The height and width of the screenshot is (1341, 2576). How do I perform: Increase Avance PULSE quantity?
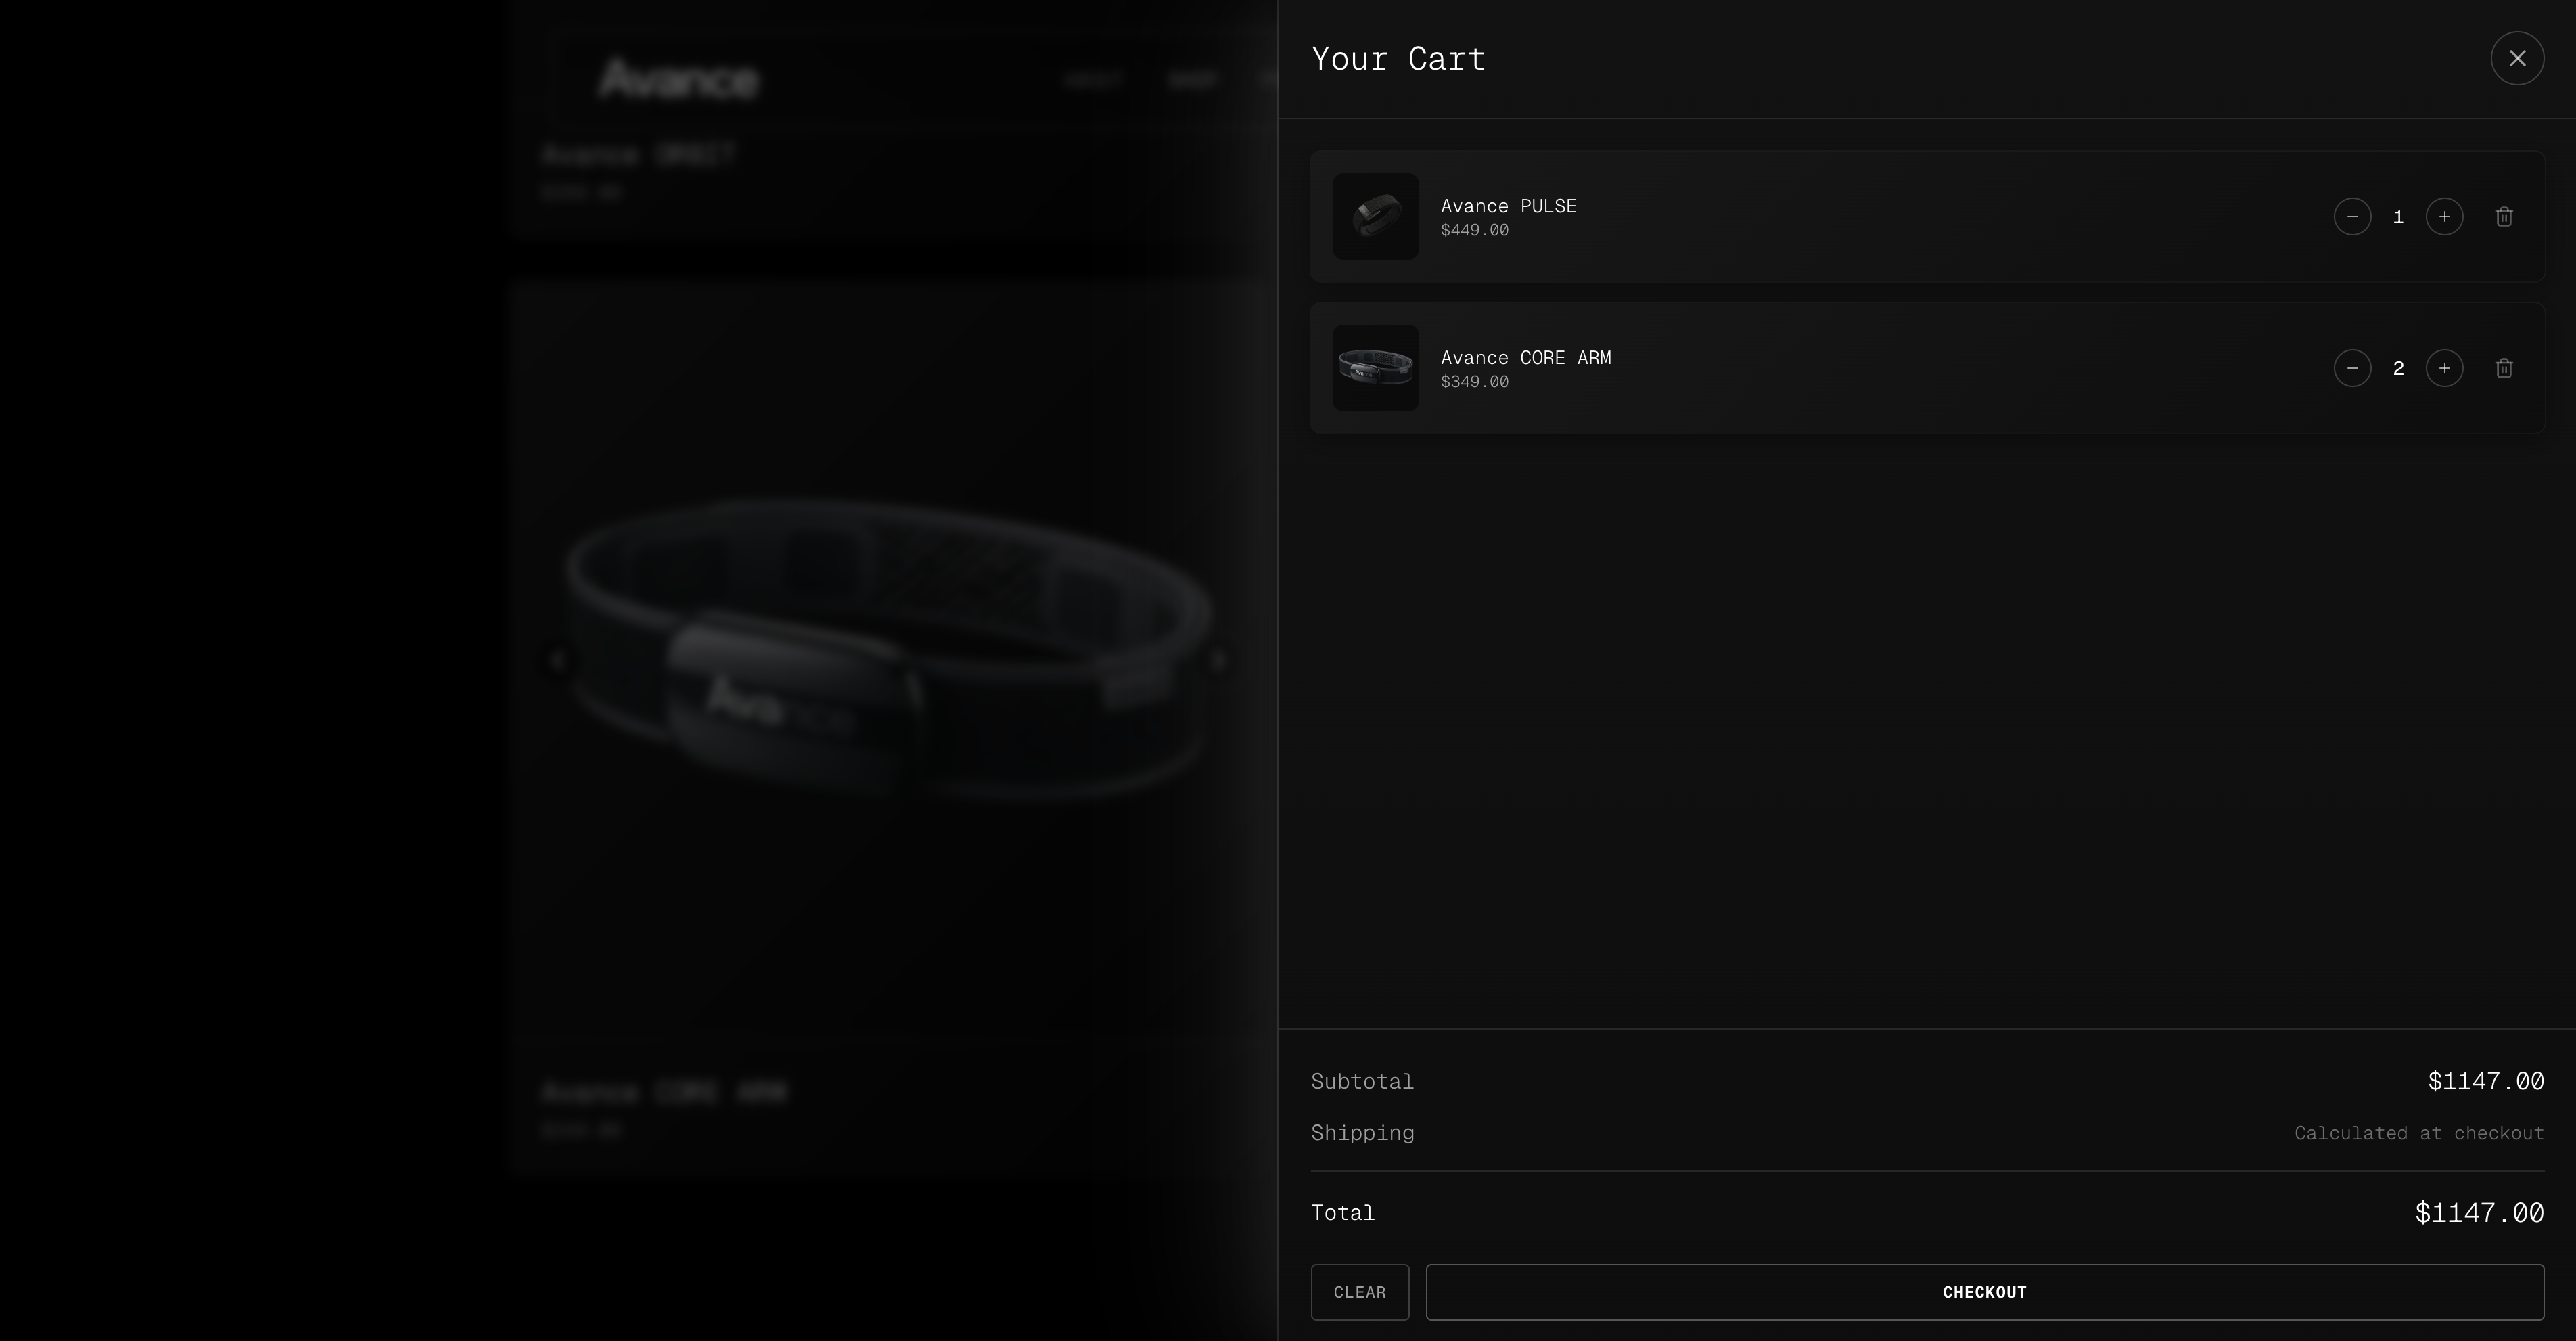coord(2444,217)
